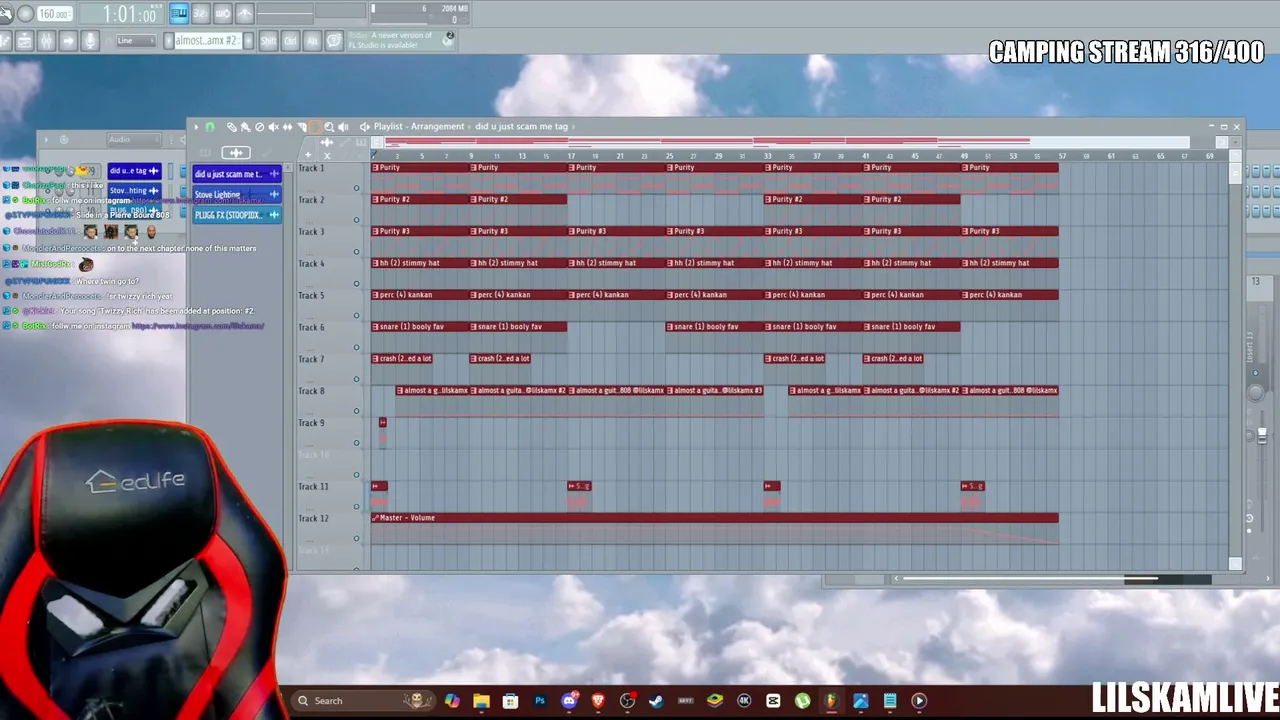This screenshot has height=720, width=1280.
Task: Mute Track 8 with its green dot
Action: (x=356, y=411)
